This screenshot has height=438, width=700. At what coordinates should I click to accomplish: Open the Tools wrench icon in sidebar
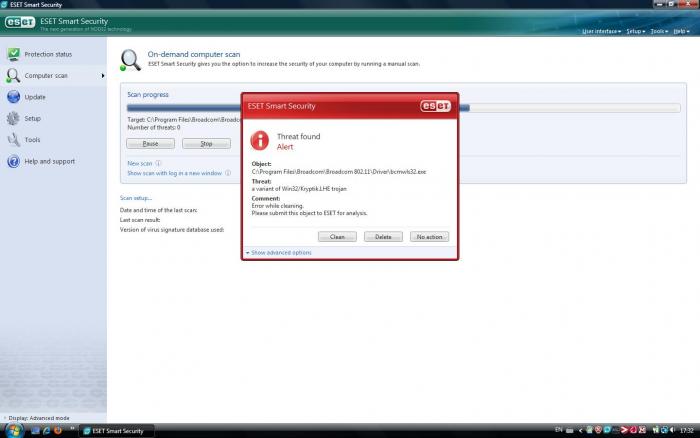[x=13, y=140]
